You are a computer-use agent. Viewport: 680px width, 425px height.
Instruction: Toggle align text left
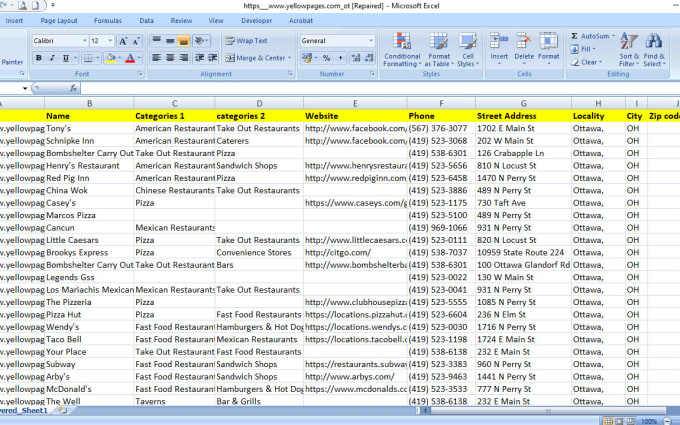click(157, 58)
